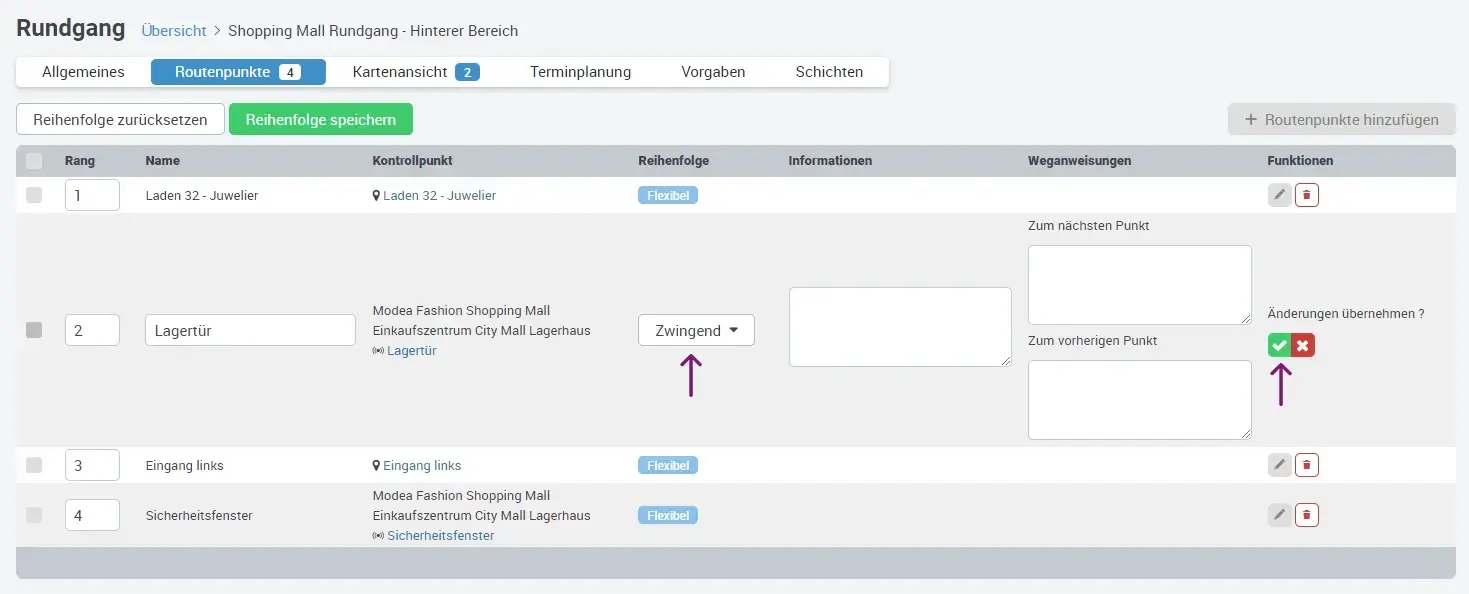Screen dimensions: 1469x594
Task: Confirm changes with the green checkmark
Action: pos(1279,344)
